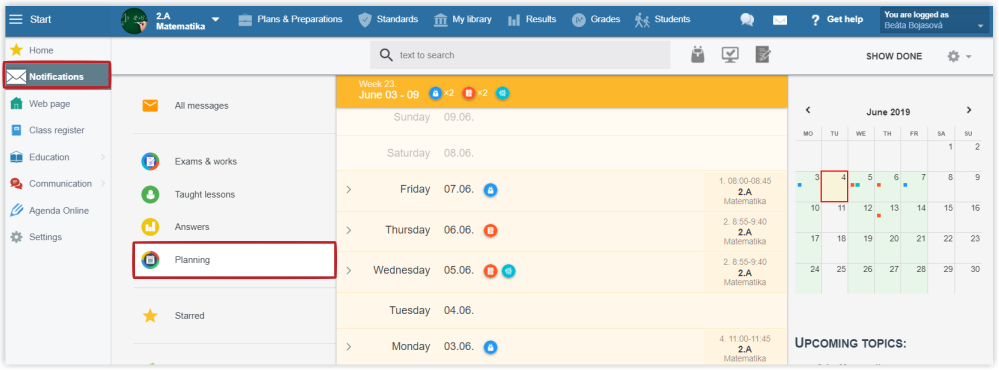Click the text to search field

(x=520, y=55)
